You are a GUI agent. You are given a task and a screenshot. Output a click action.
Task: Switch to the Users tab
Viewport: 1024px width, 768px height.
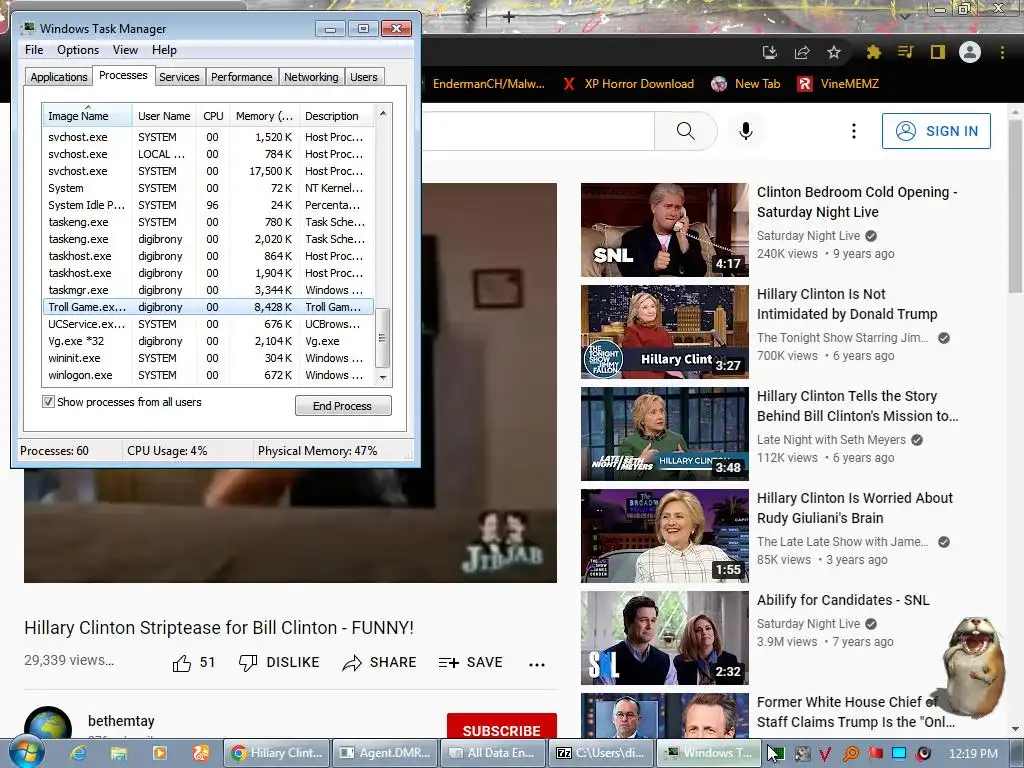pos(364,77)
